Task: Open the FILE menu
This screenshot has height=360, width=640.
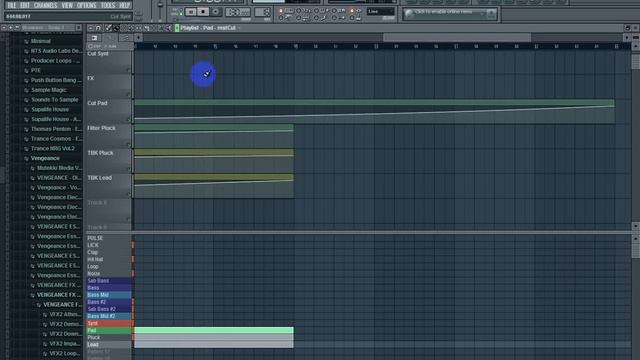Action: tap(11, 5)
